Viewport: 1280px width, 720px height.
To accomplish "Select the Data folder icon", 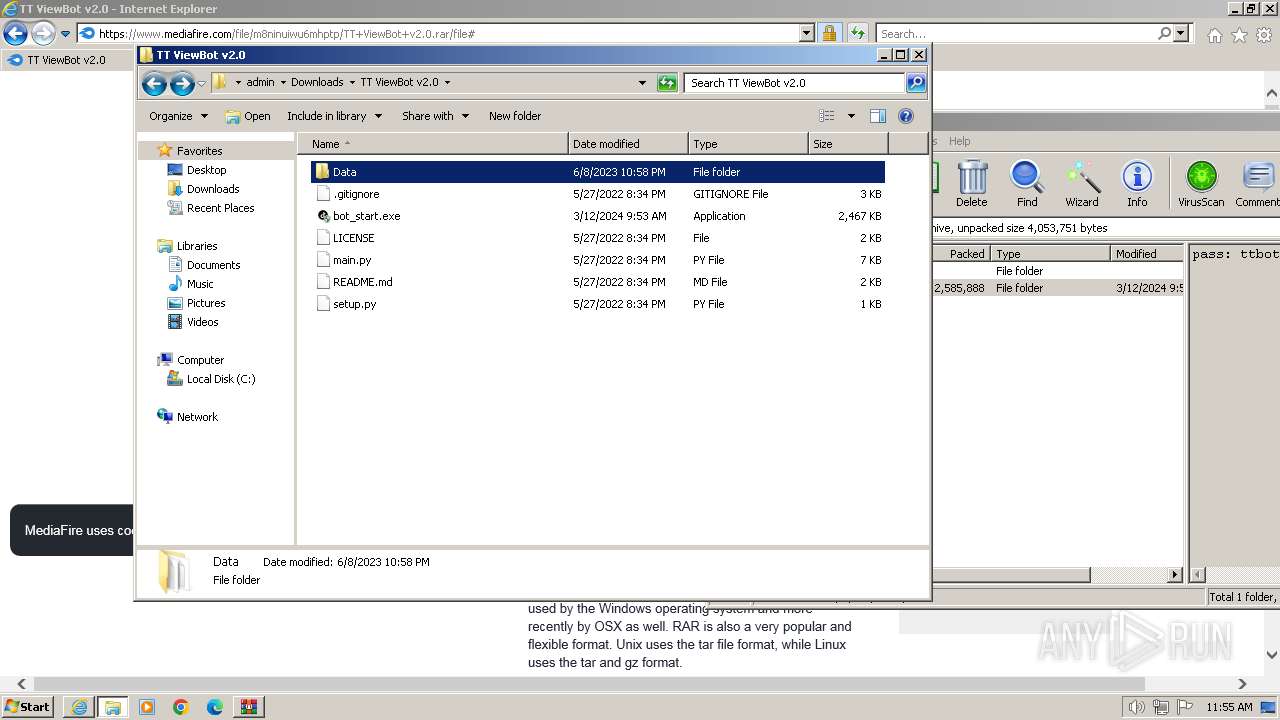I will (322, 172).
